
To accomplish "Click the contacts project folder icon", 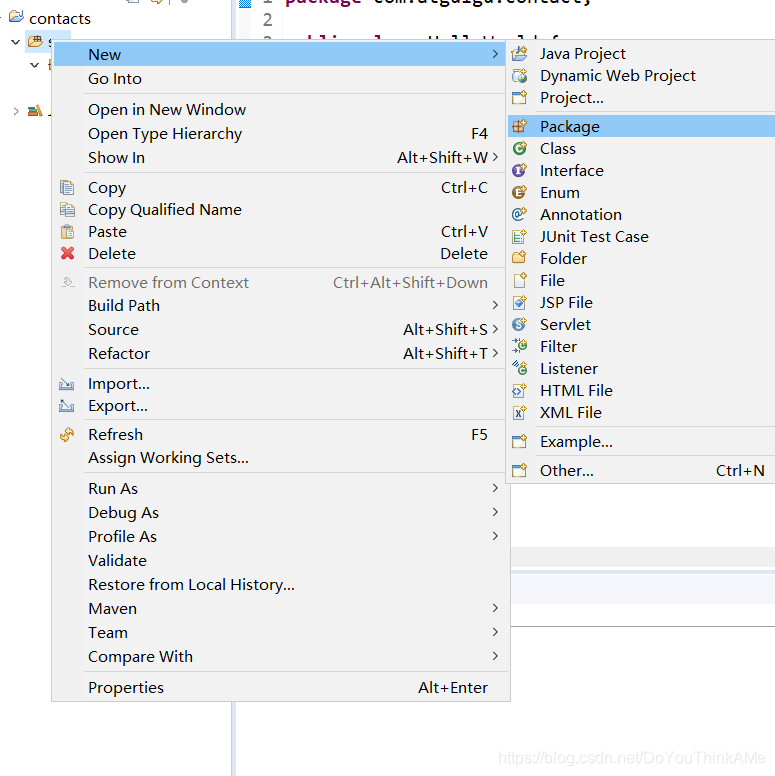I will [16, 17].
